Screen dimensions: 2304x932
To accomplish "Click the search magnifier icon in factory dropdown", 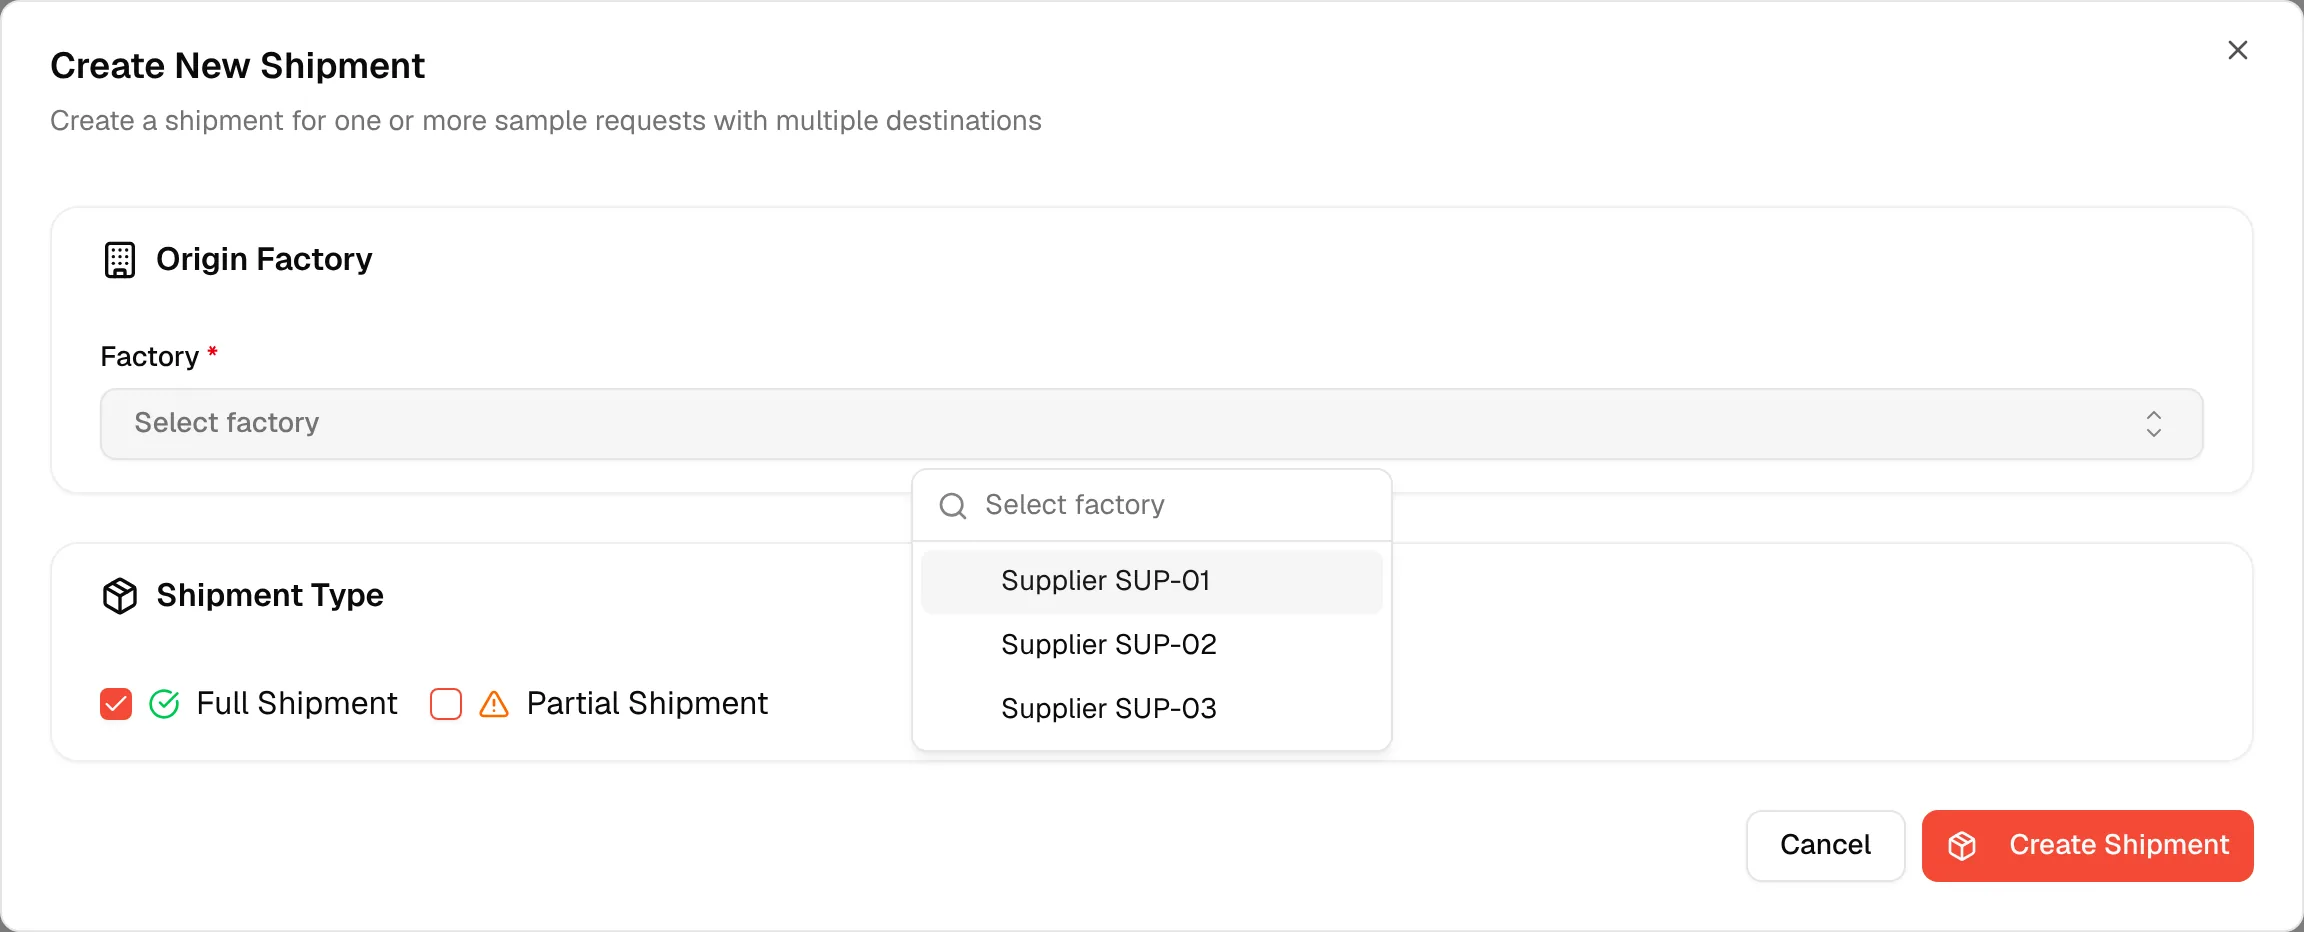I will 953,506.
